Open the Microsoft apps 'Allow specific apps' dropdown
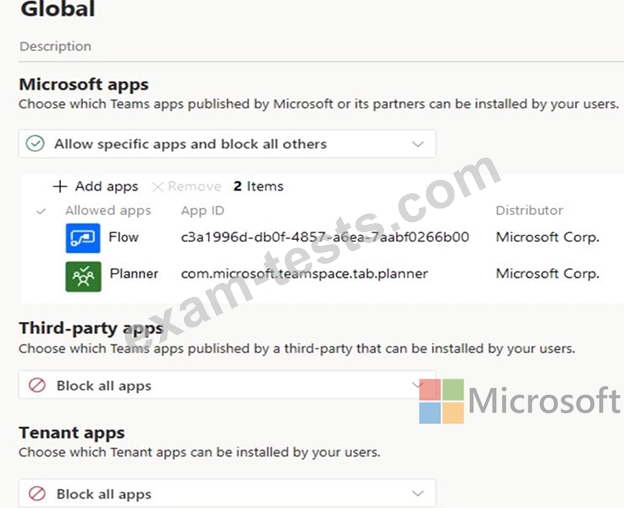Screen dimensions: 624x508 (x=227, y=144)
